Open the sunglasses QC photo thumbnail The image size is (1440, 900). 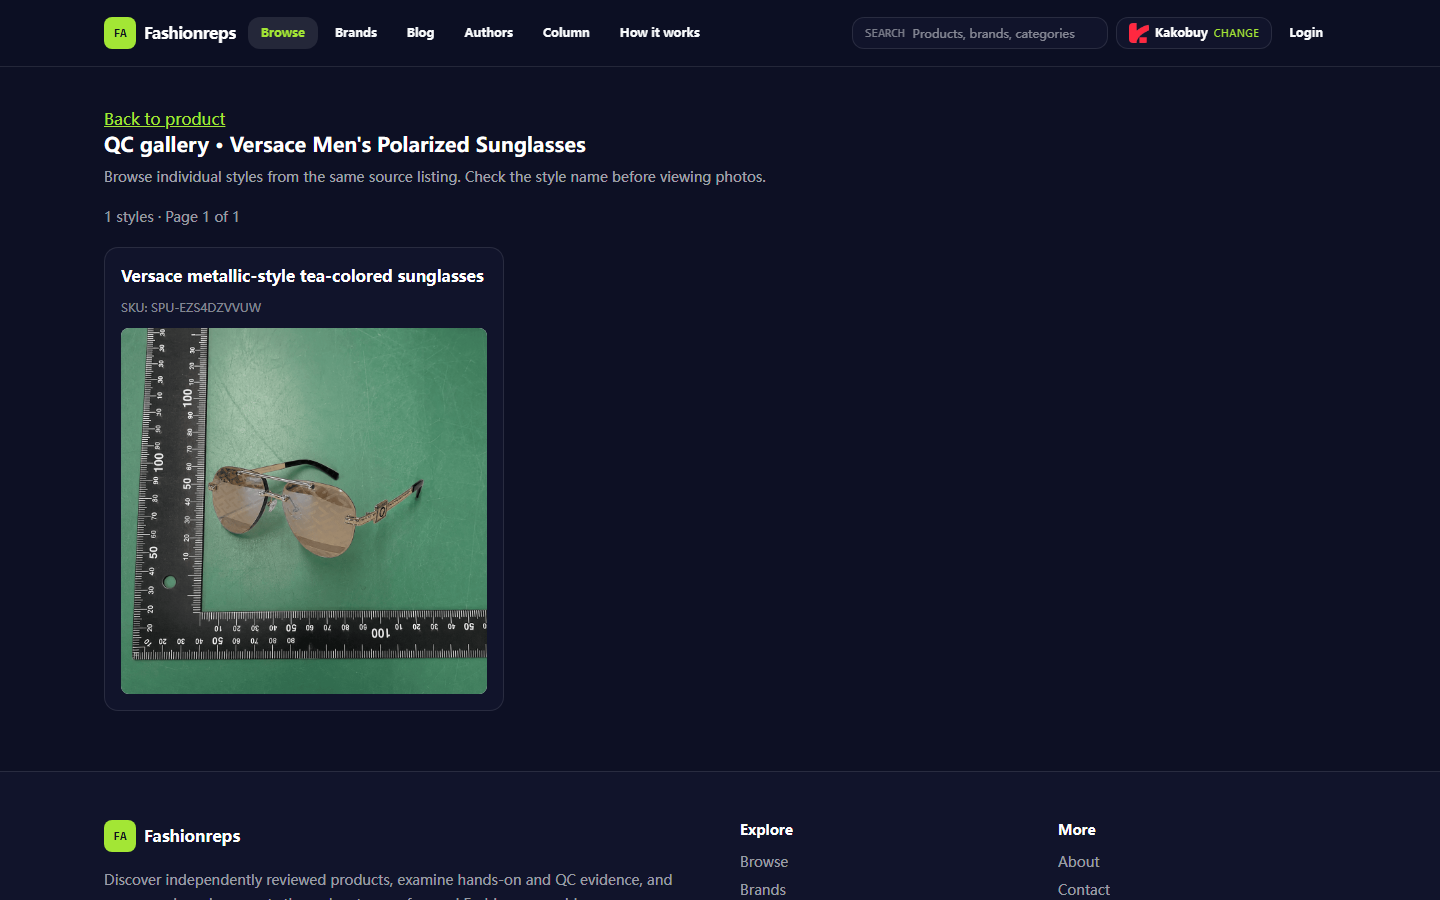click(304, 511)
